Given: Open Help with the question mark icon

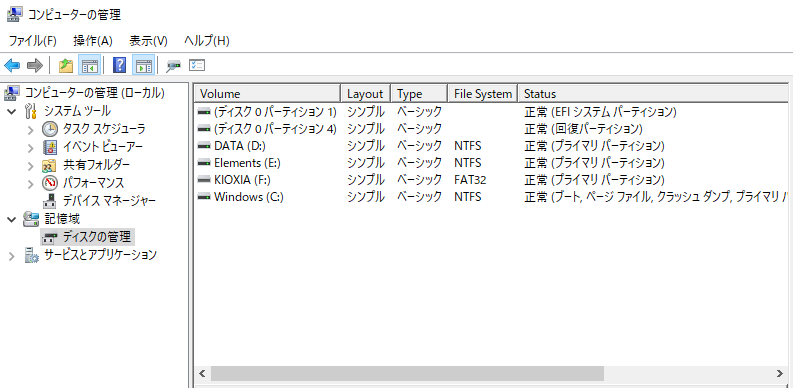Looking at the screenshot, I should [119, 65].
